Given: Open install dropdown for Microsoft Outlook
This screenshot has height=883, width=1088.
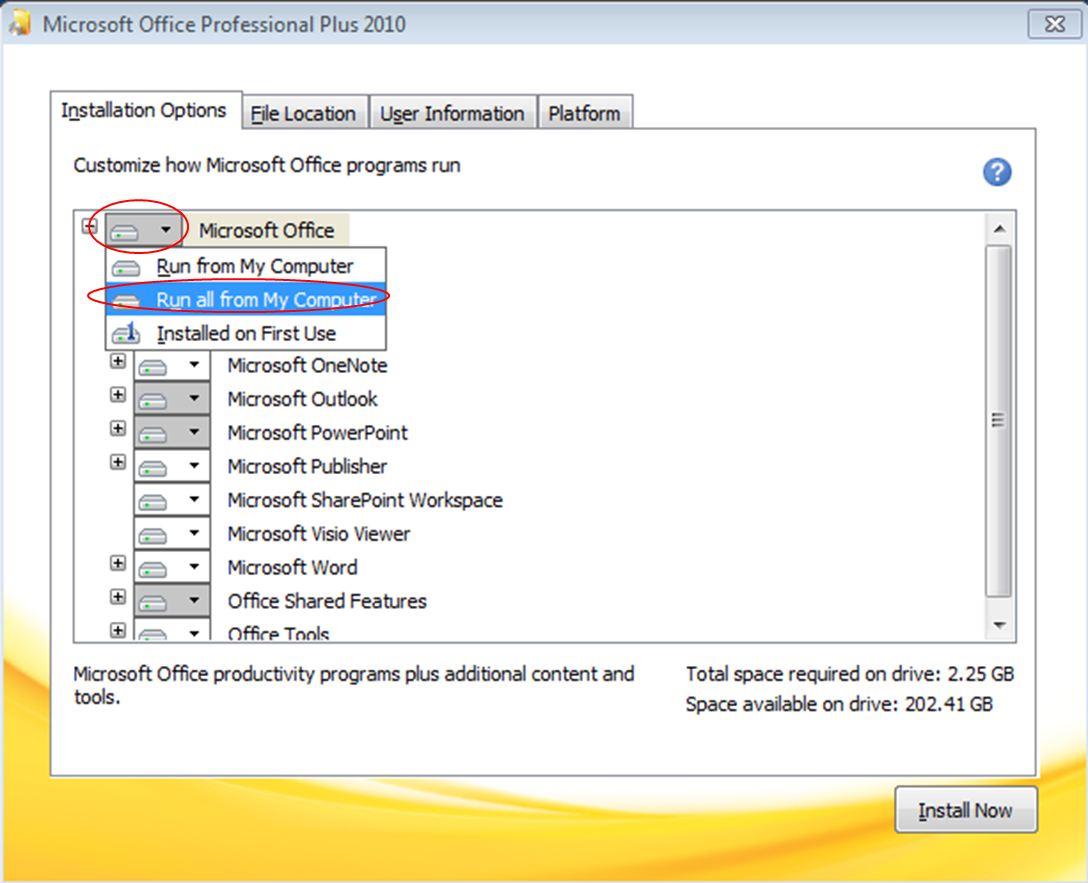Looking at the screenshot, I should [172, 399].
